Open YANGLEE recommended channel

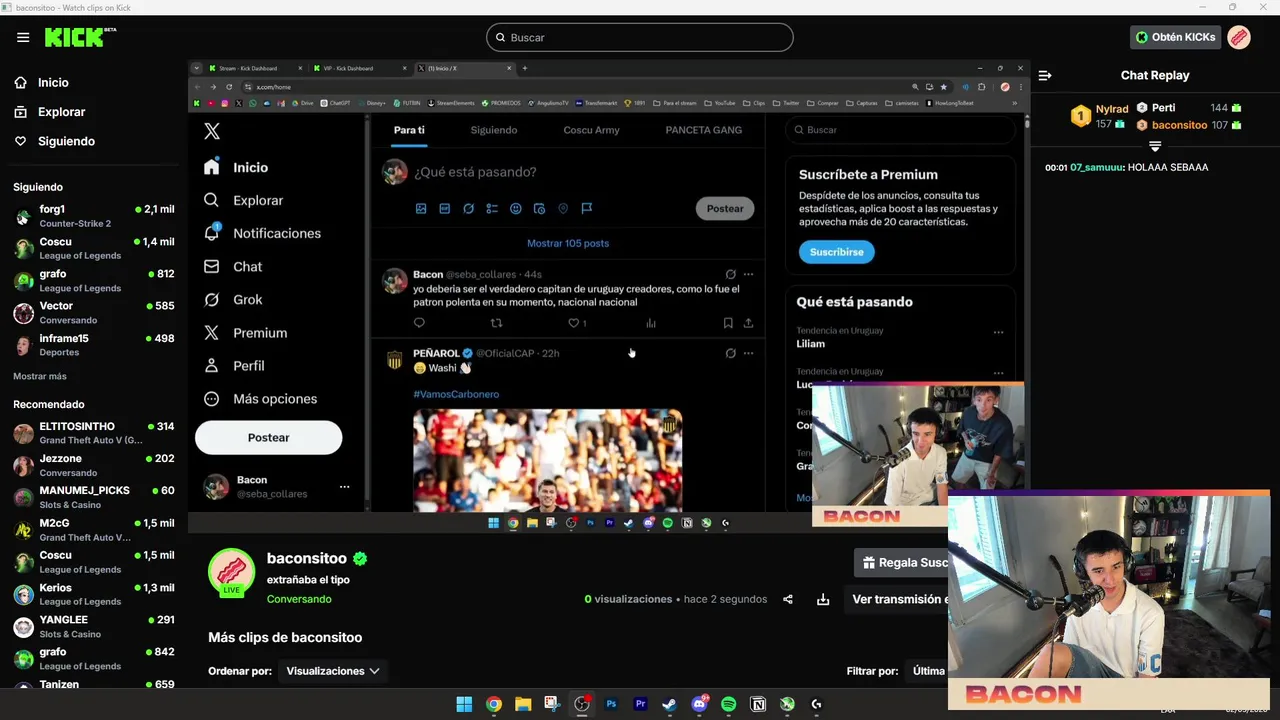click(94, 626)
